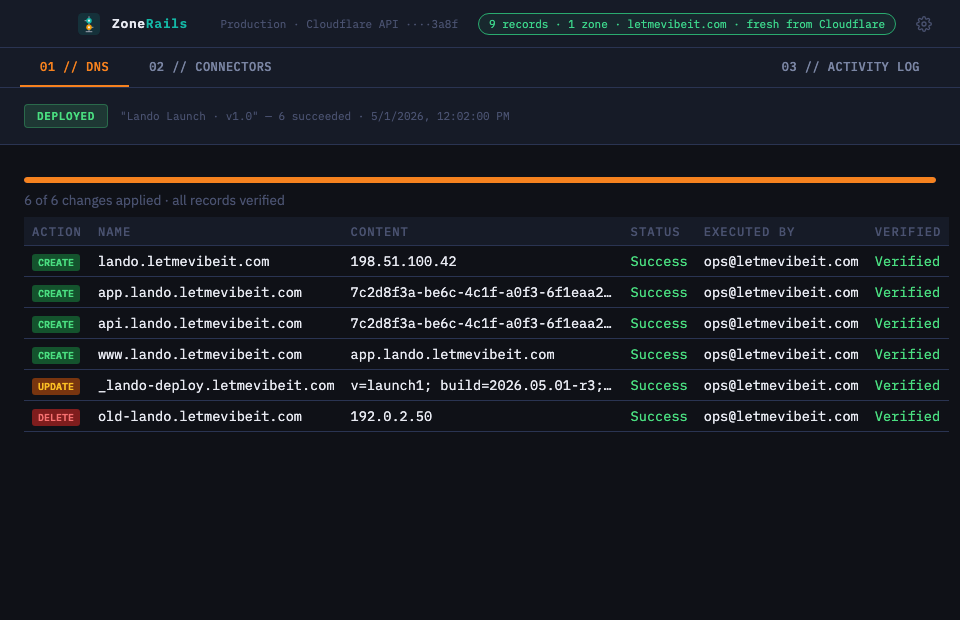Click the ZoneRails traffic light logo
The width and height of the screenshot is (960, 620).
(x=89, y=24)
